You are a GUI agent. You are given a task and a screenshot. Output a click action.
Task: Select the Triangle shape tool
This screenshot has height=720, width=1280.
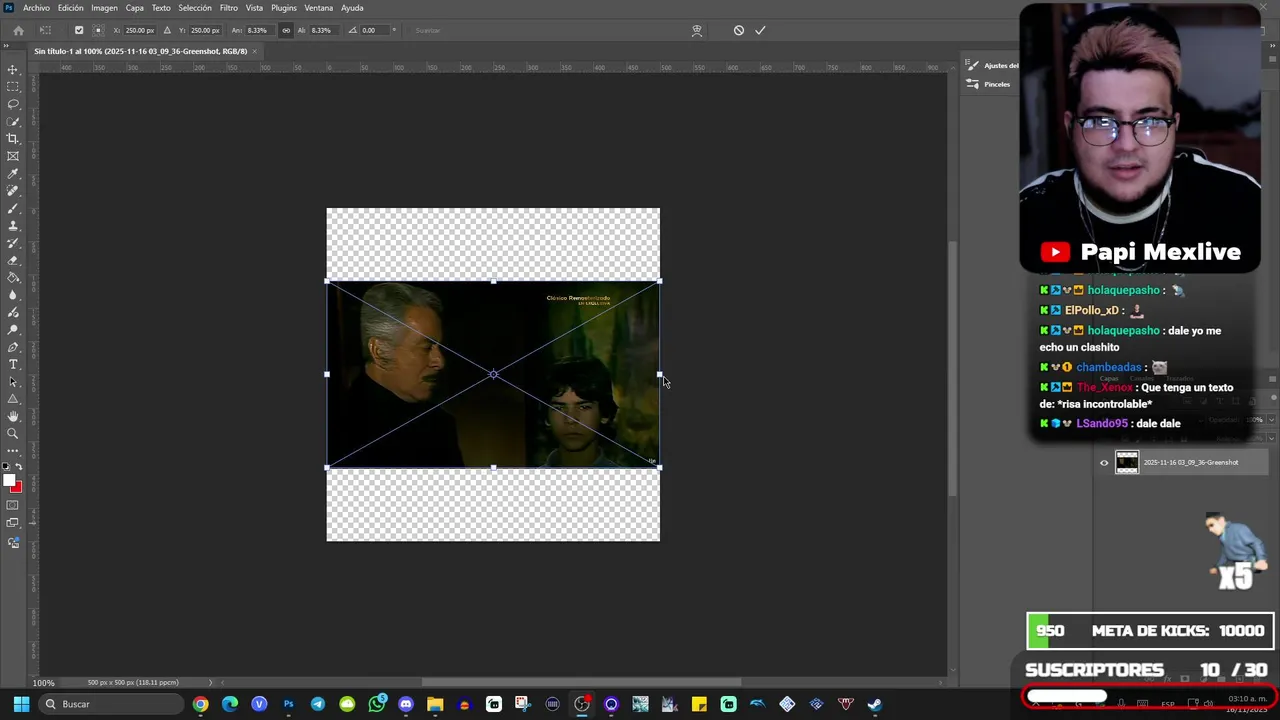pos(13,399)
